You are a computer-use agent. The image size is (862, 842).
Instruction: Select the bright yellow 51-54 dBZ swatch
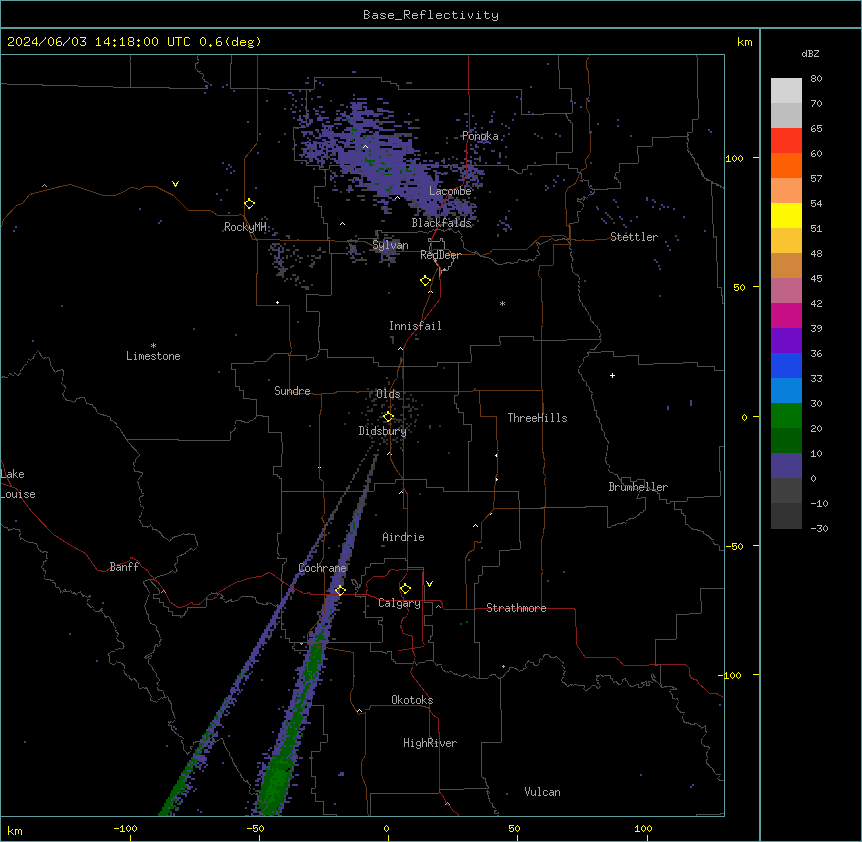click(786, 216)
